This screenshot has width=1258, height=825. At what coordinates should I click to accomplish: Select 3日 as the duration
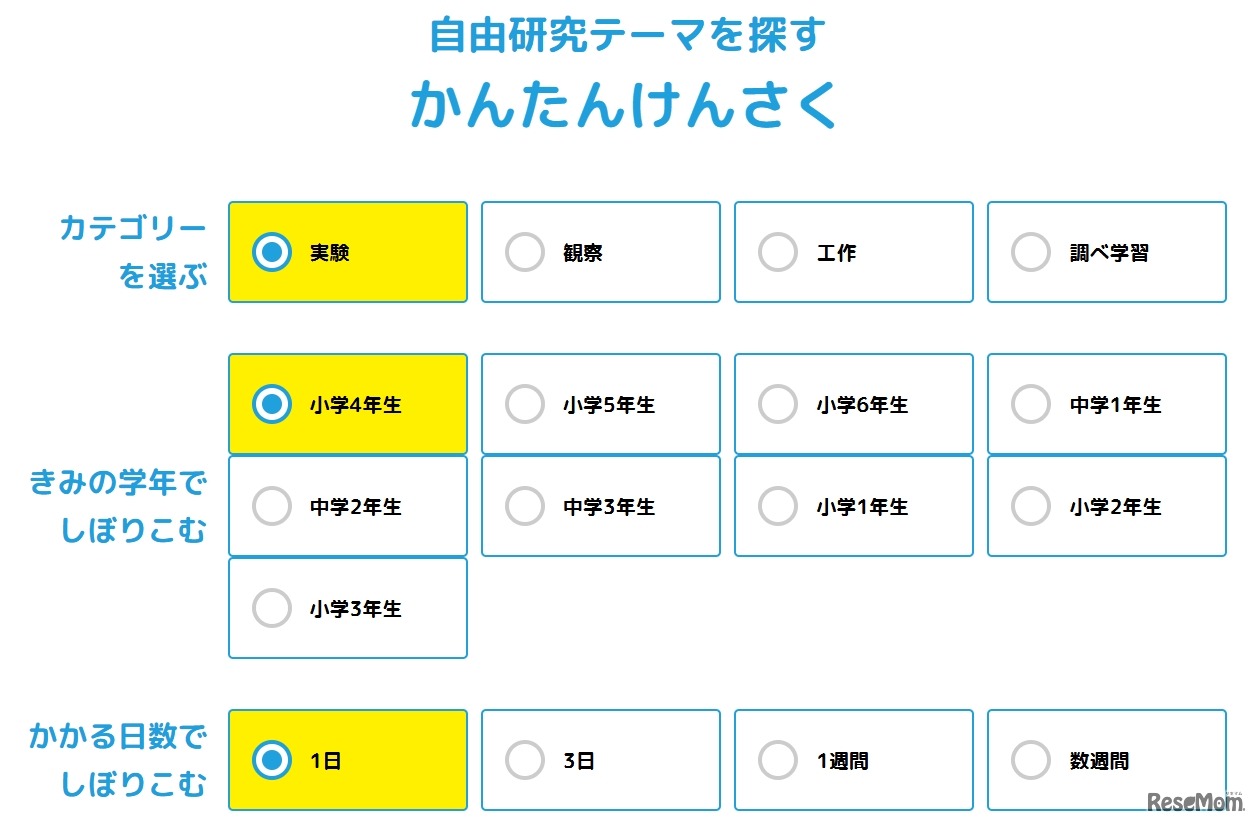600,759
